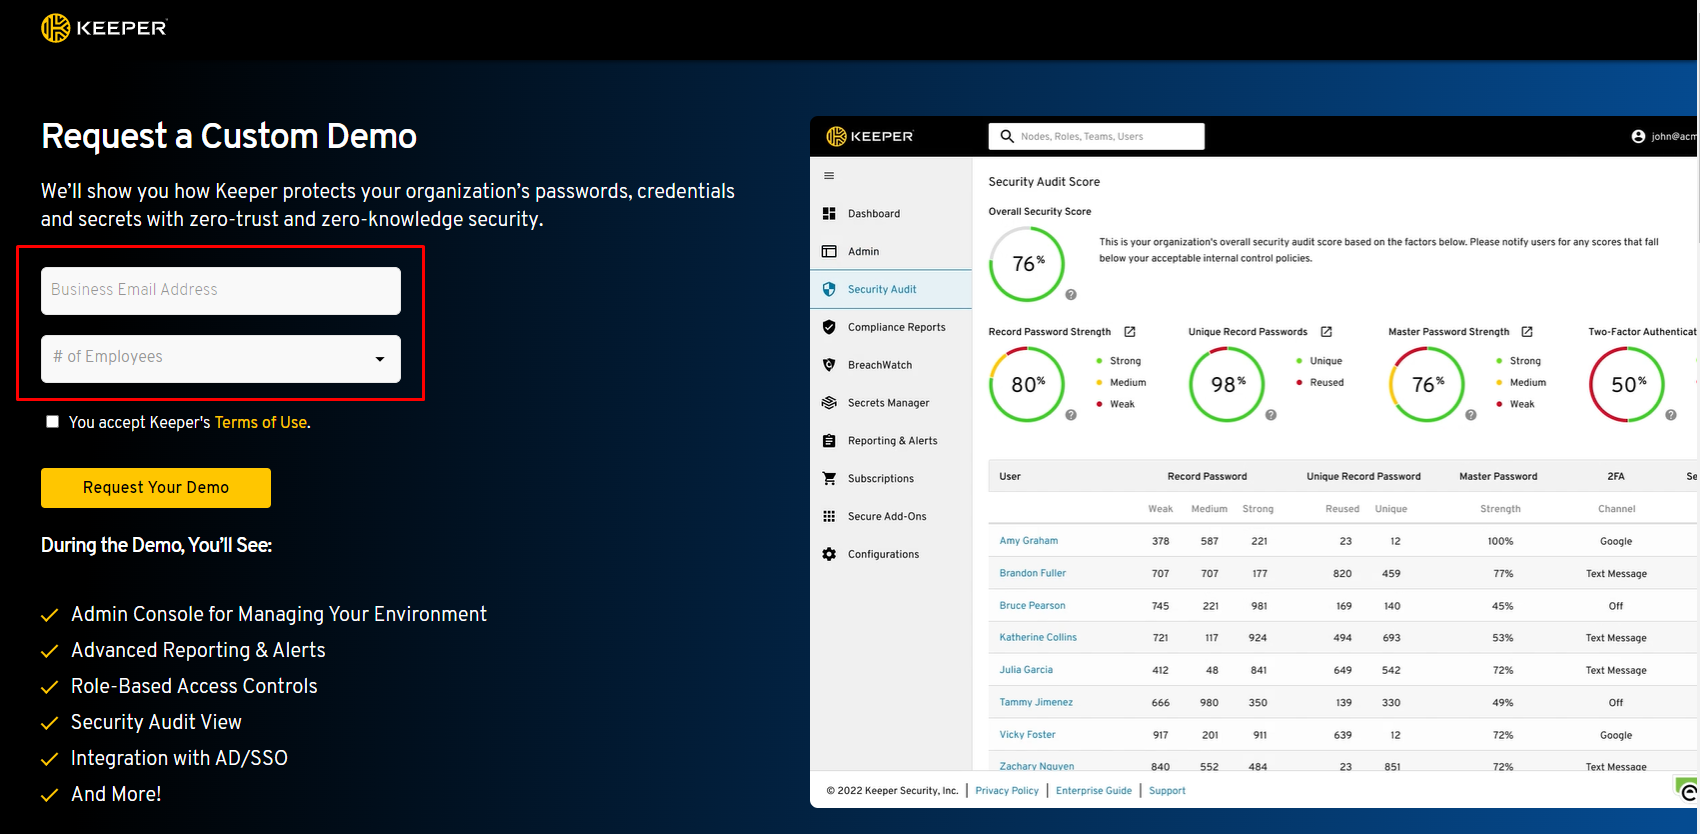
Task: Open the Support footer link
Action: pyautogui.click(x=1167, y=790)
